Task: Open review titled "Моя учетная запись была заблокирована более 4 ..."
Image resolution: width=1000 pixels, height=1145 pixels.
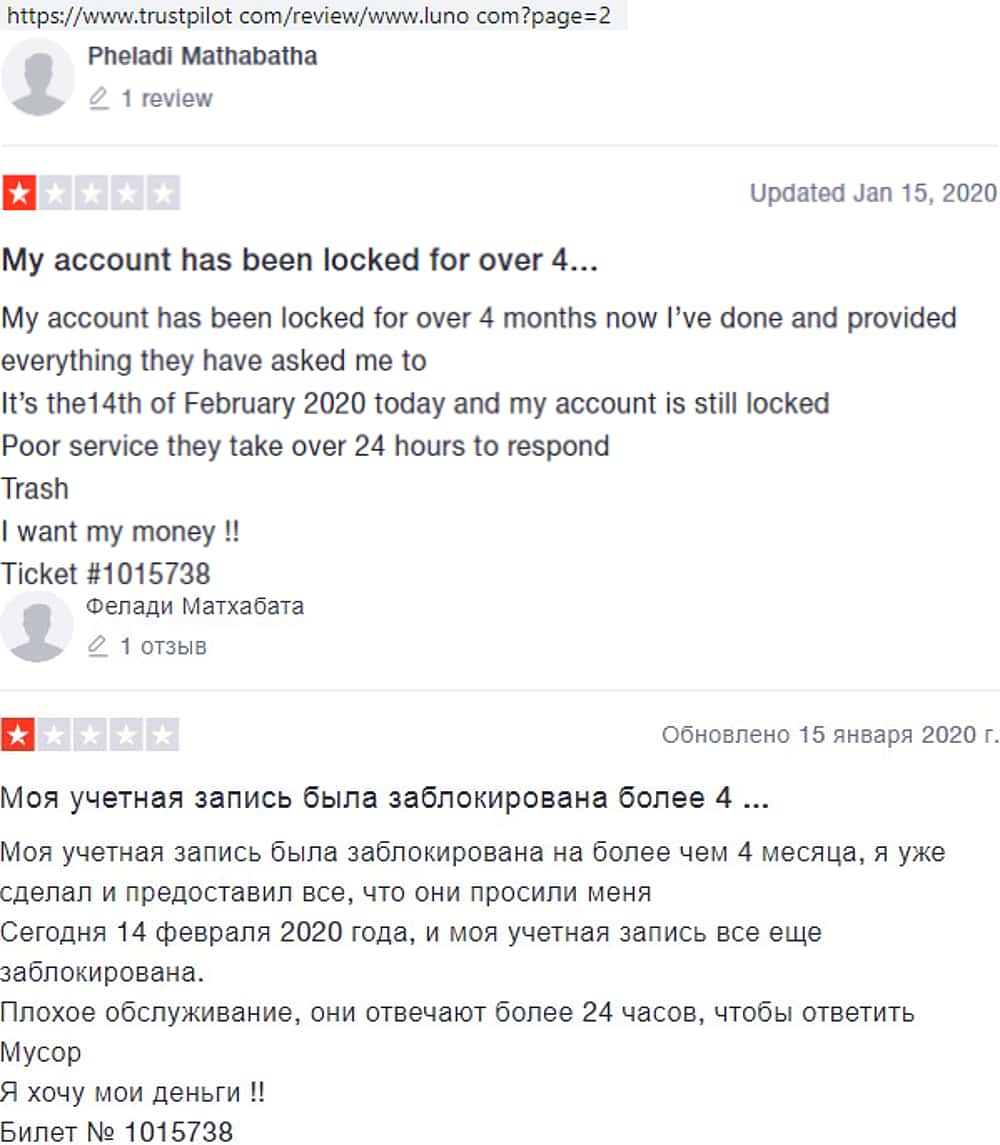Action: 384,799
